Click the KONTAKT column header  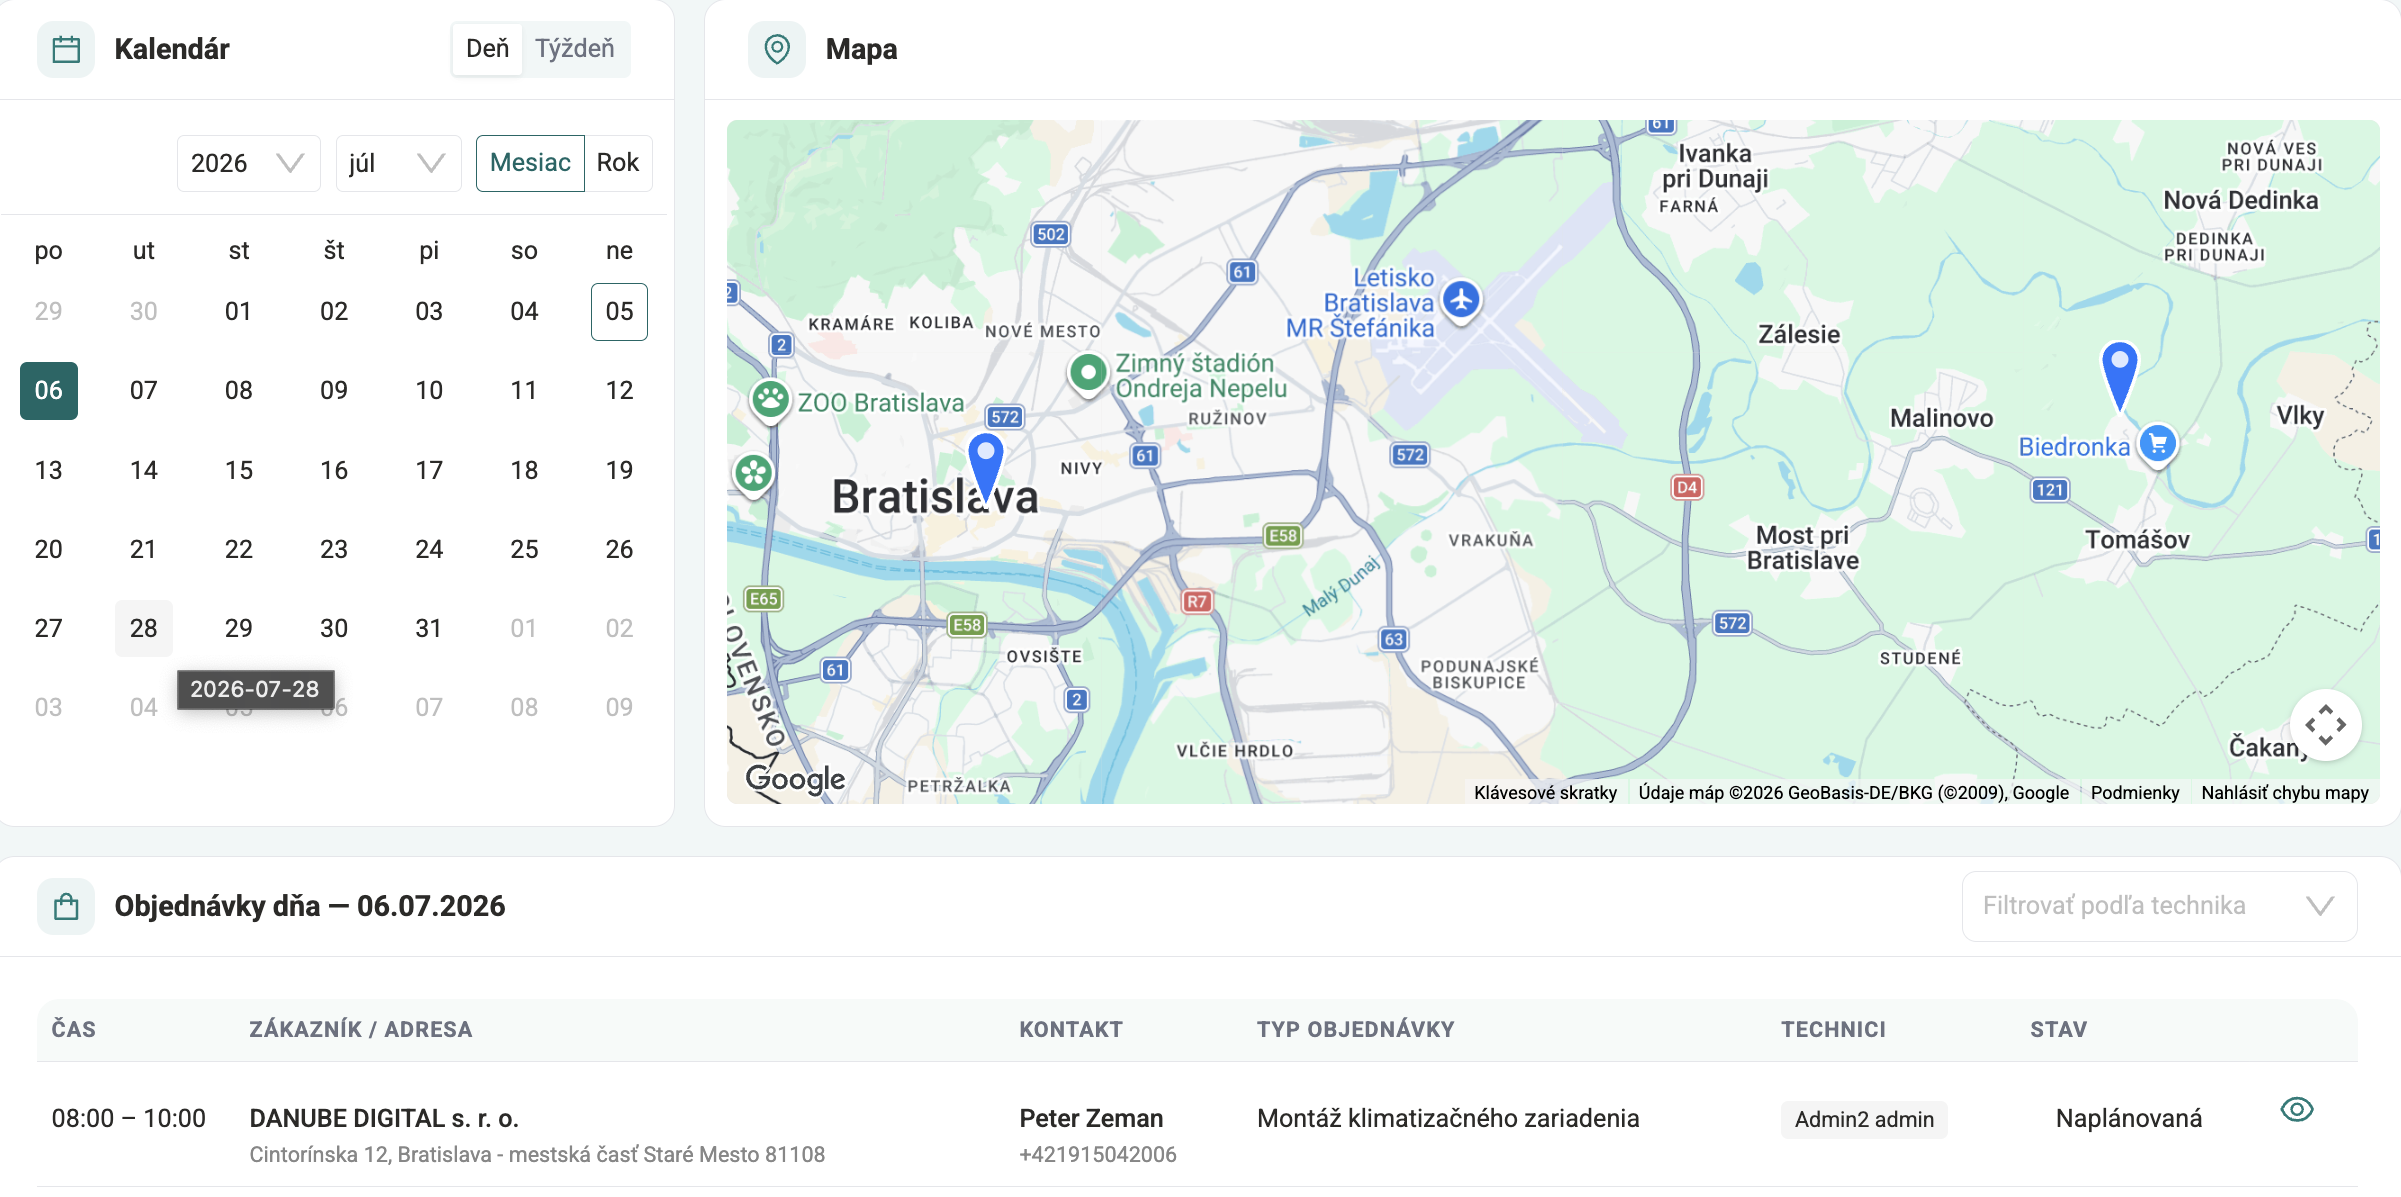coord(1071,1030)
